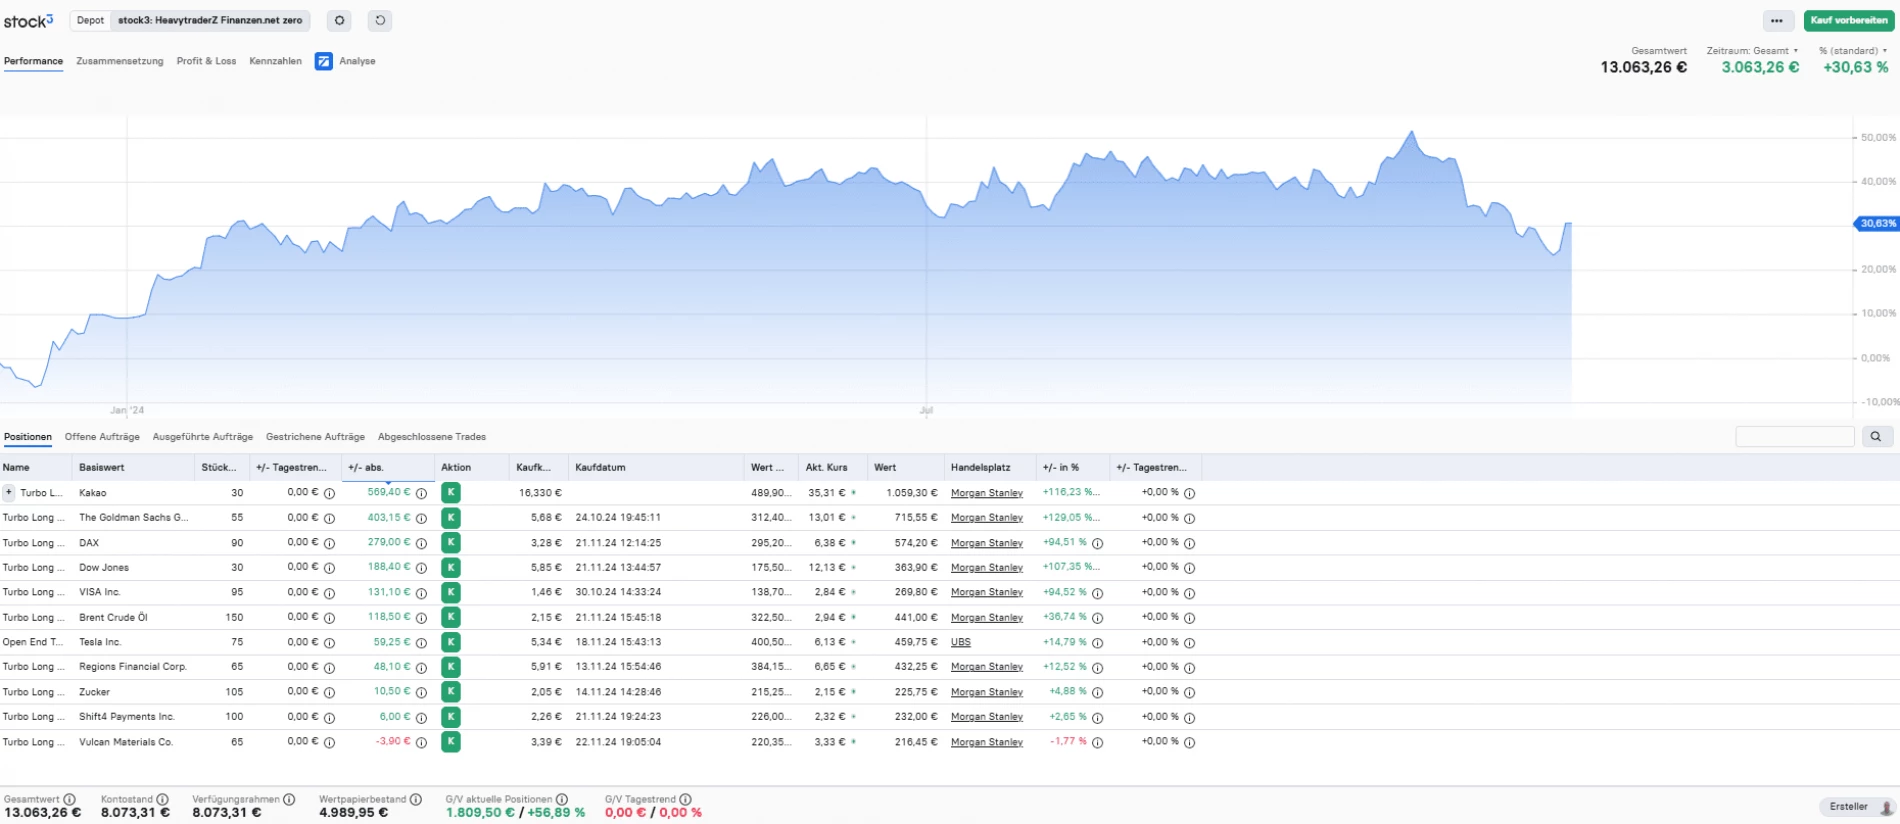Viewport: 1900px width, 824px height.
Task: Open info icon next to Kontostand
Action: pos(162,799)
